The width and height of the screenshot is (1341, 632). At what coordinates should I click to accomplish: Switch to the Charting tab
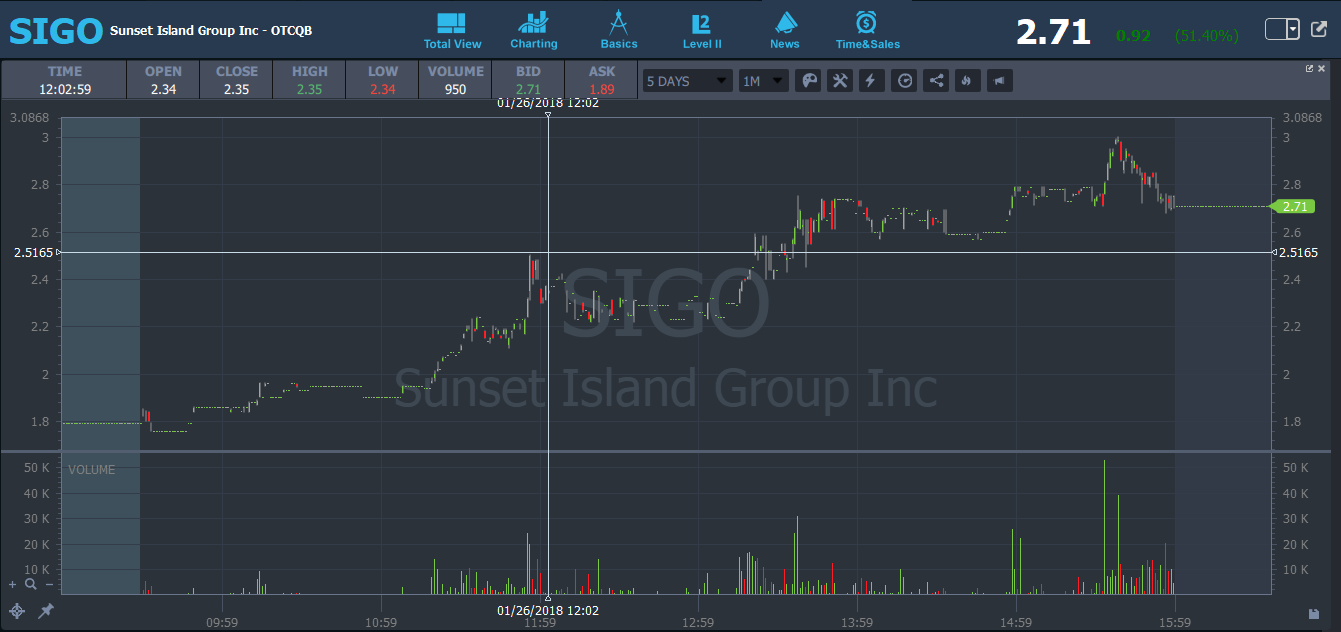tap(534, 30)
